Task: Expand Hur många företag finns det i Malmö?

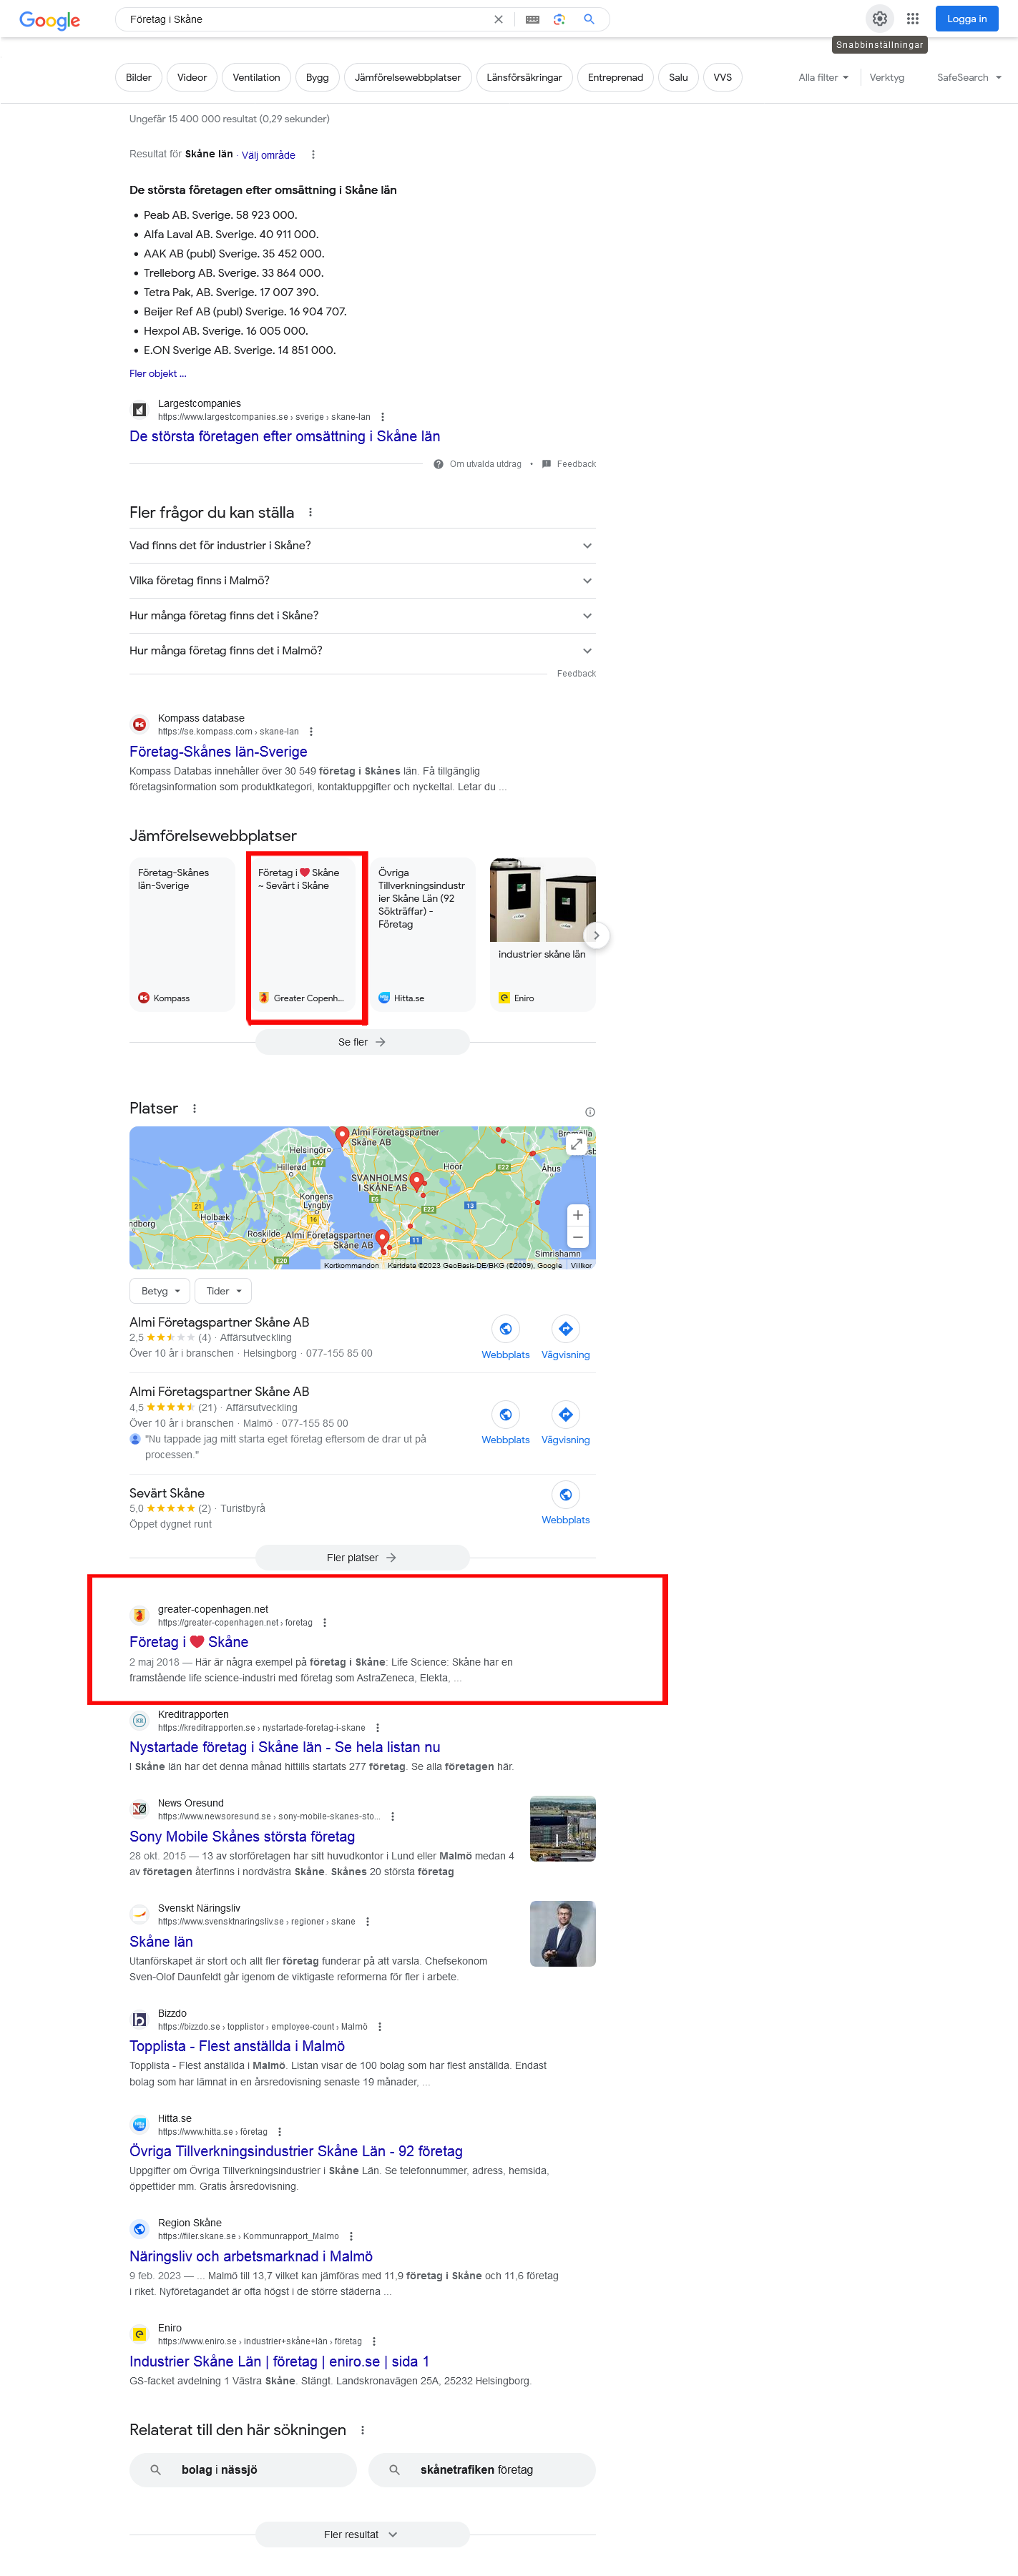Action: pyautogui.click(x=362, y=650)
